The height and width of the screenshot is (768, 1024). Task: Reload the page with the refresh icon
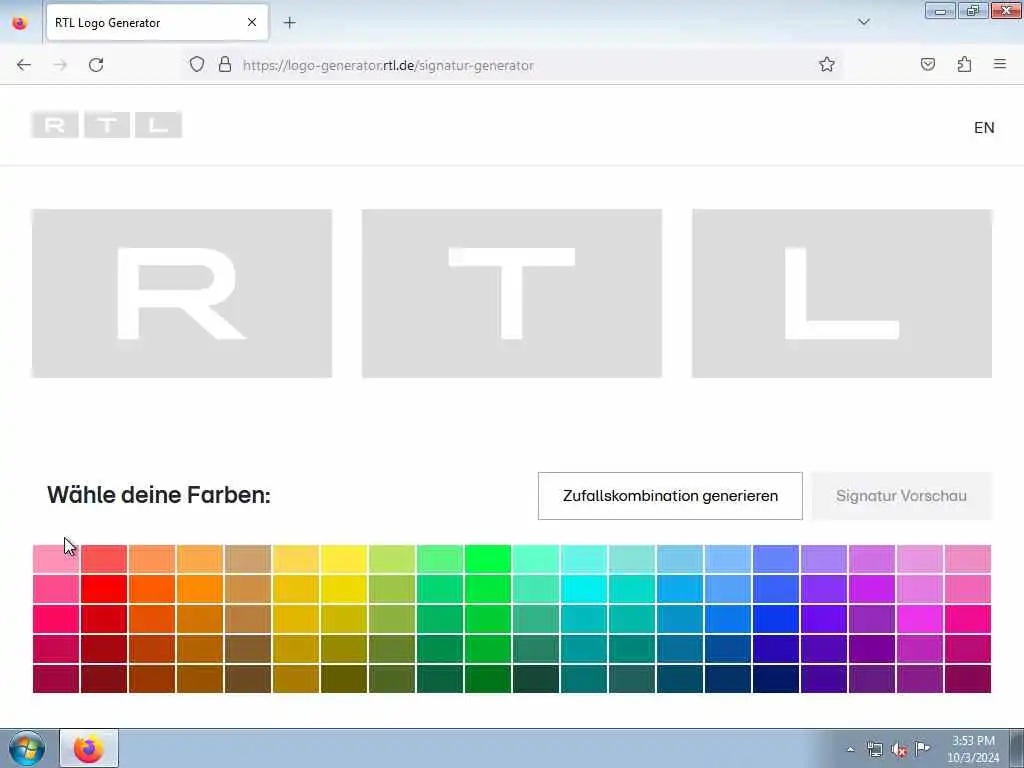[96, 65]
